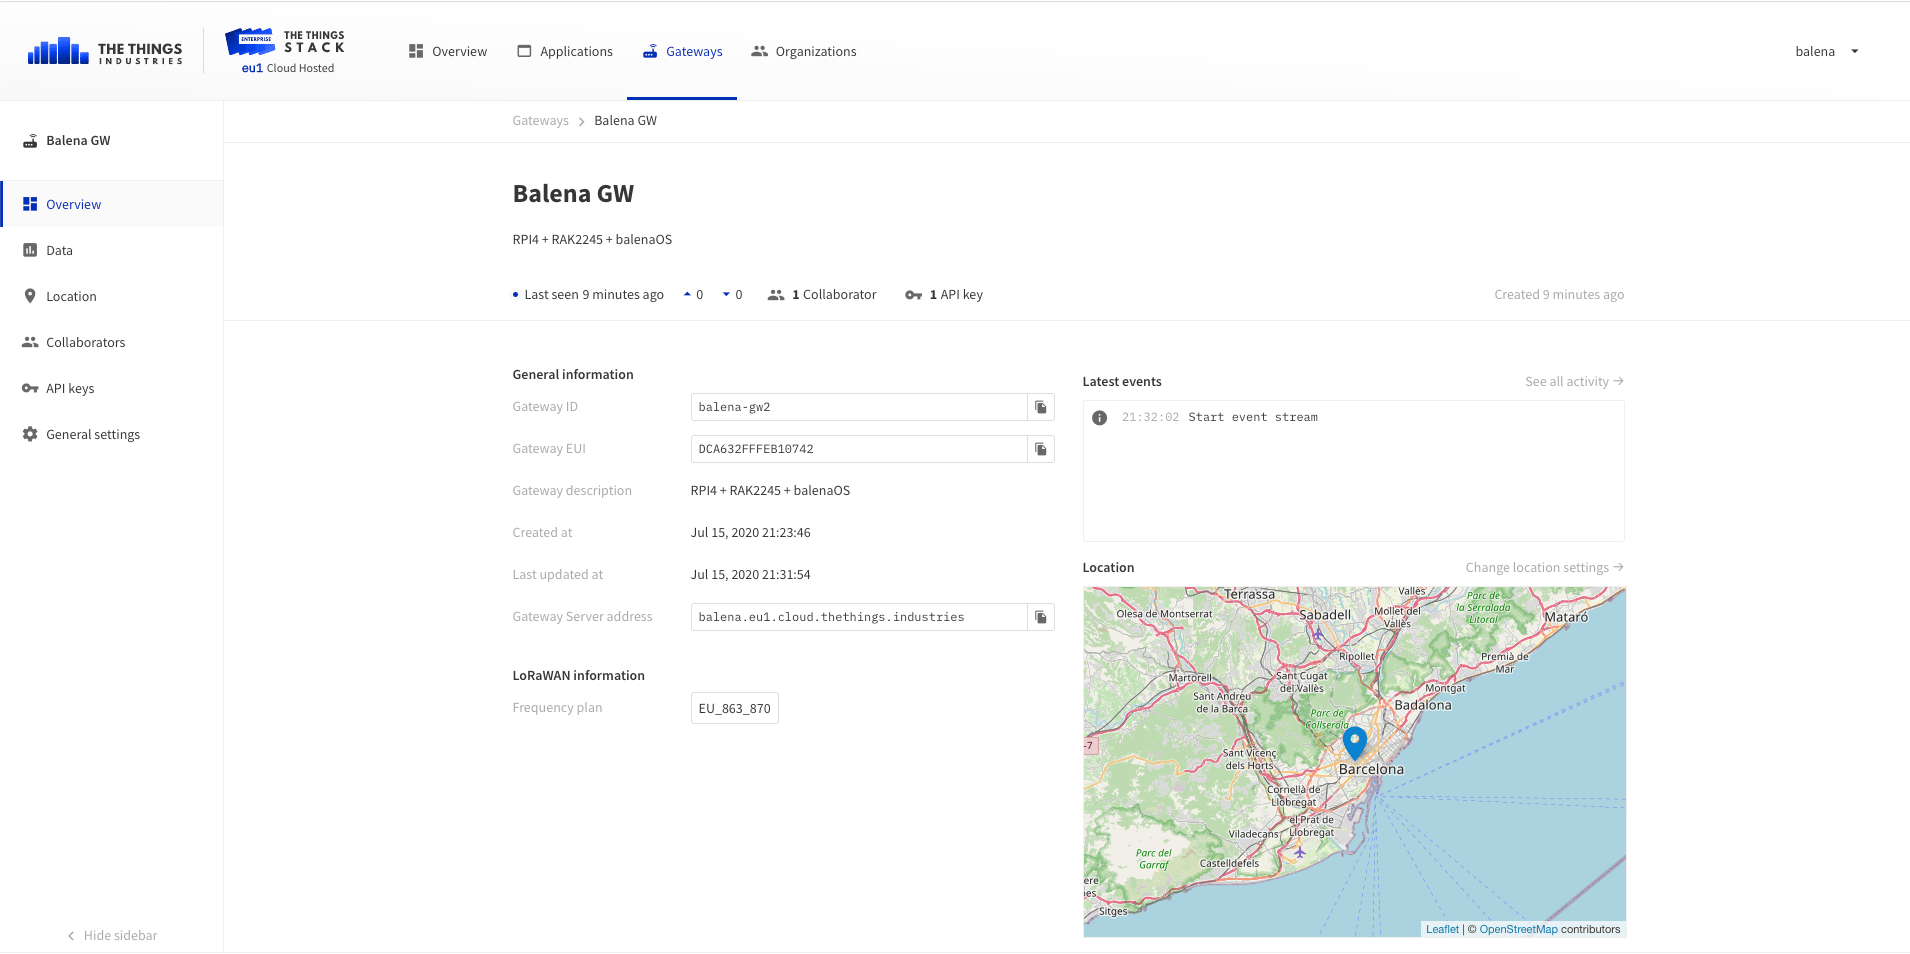Click the blue map marker in Barcelona

1354,743
